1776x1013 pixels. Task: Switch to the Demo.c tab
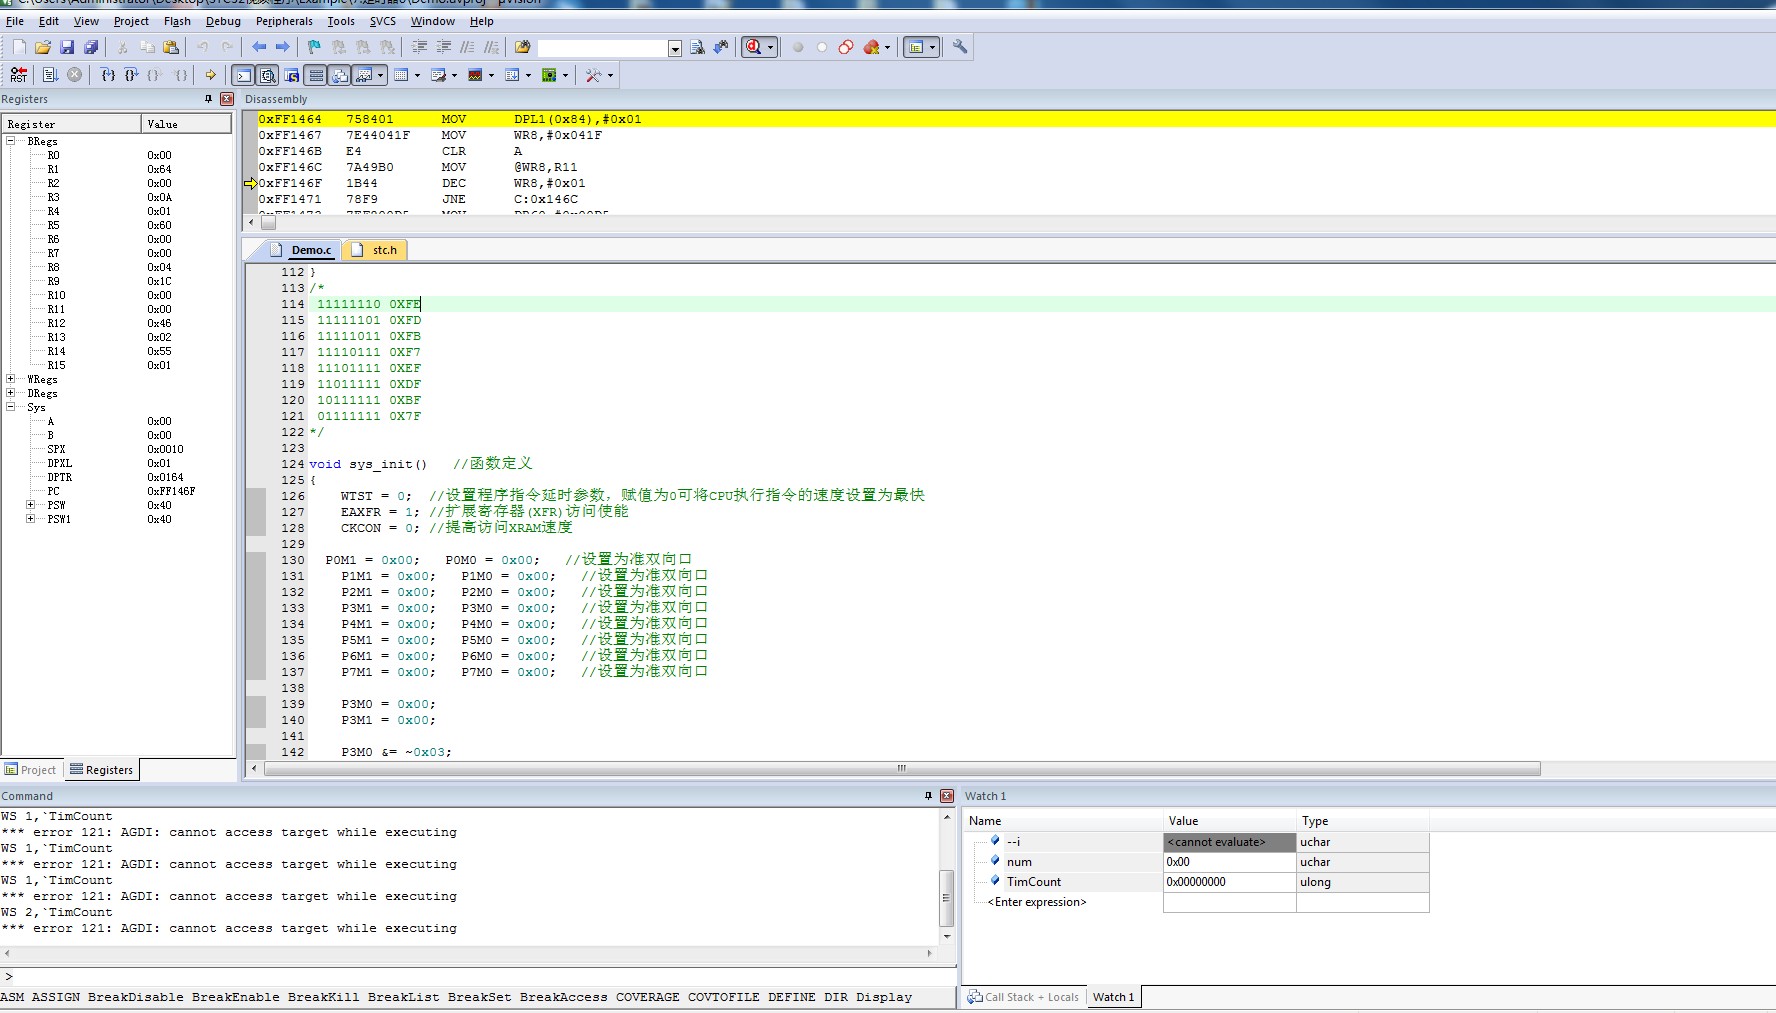(x=301, y=250)
